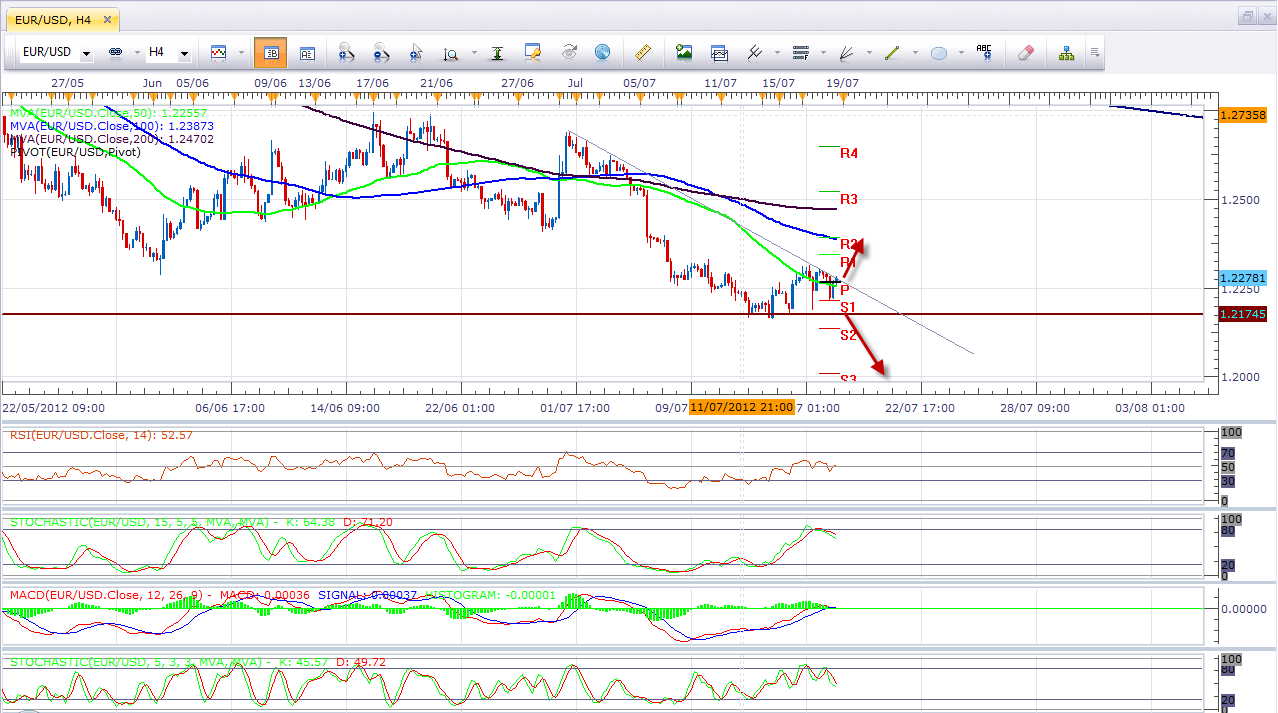Viewport: 1278px width, 713px height.
Task: Open the toolbar overflow options menu
Action: click(1095, 52)
